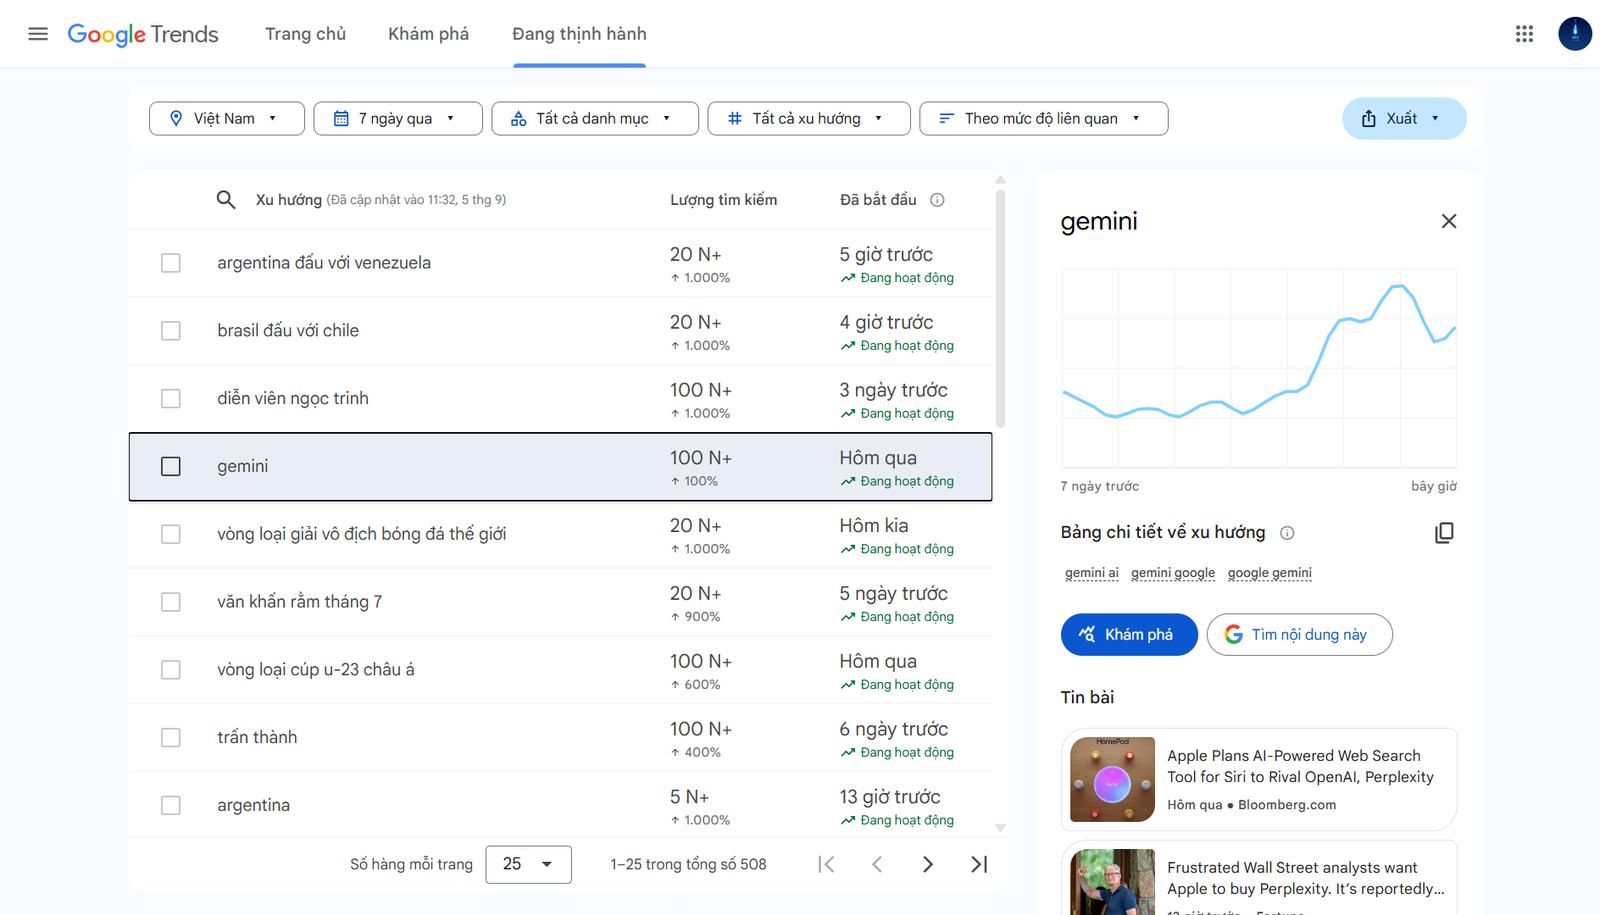Open the 'google gemini' related query
The height and width of the screenshot is (915, 1600).
tap(1270, 573)
